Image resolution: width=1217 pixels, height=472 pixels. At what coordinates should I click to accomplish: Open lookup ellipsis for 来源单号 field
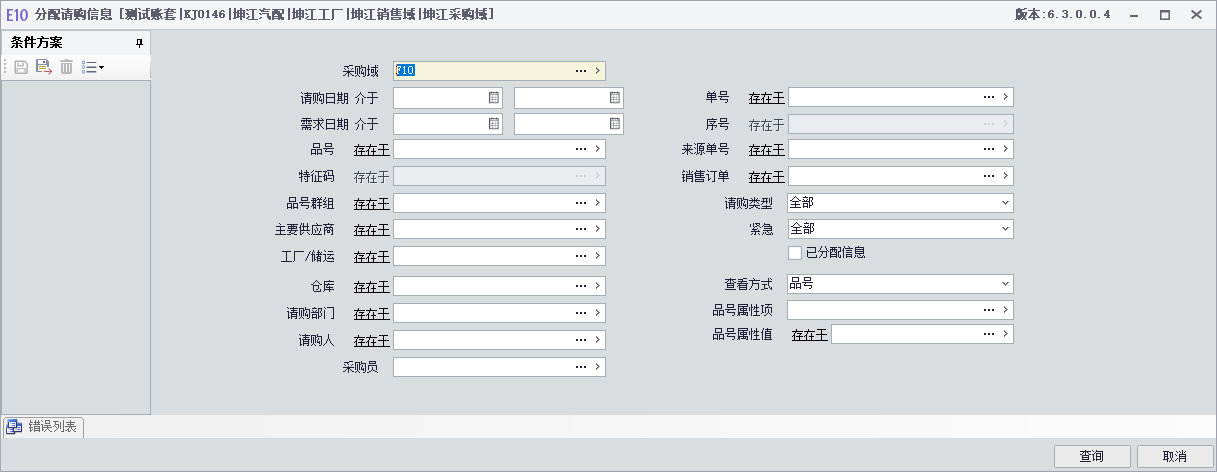point(988,149)
